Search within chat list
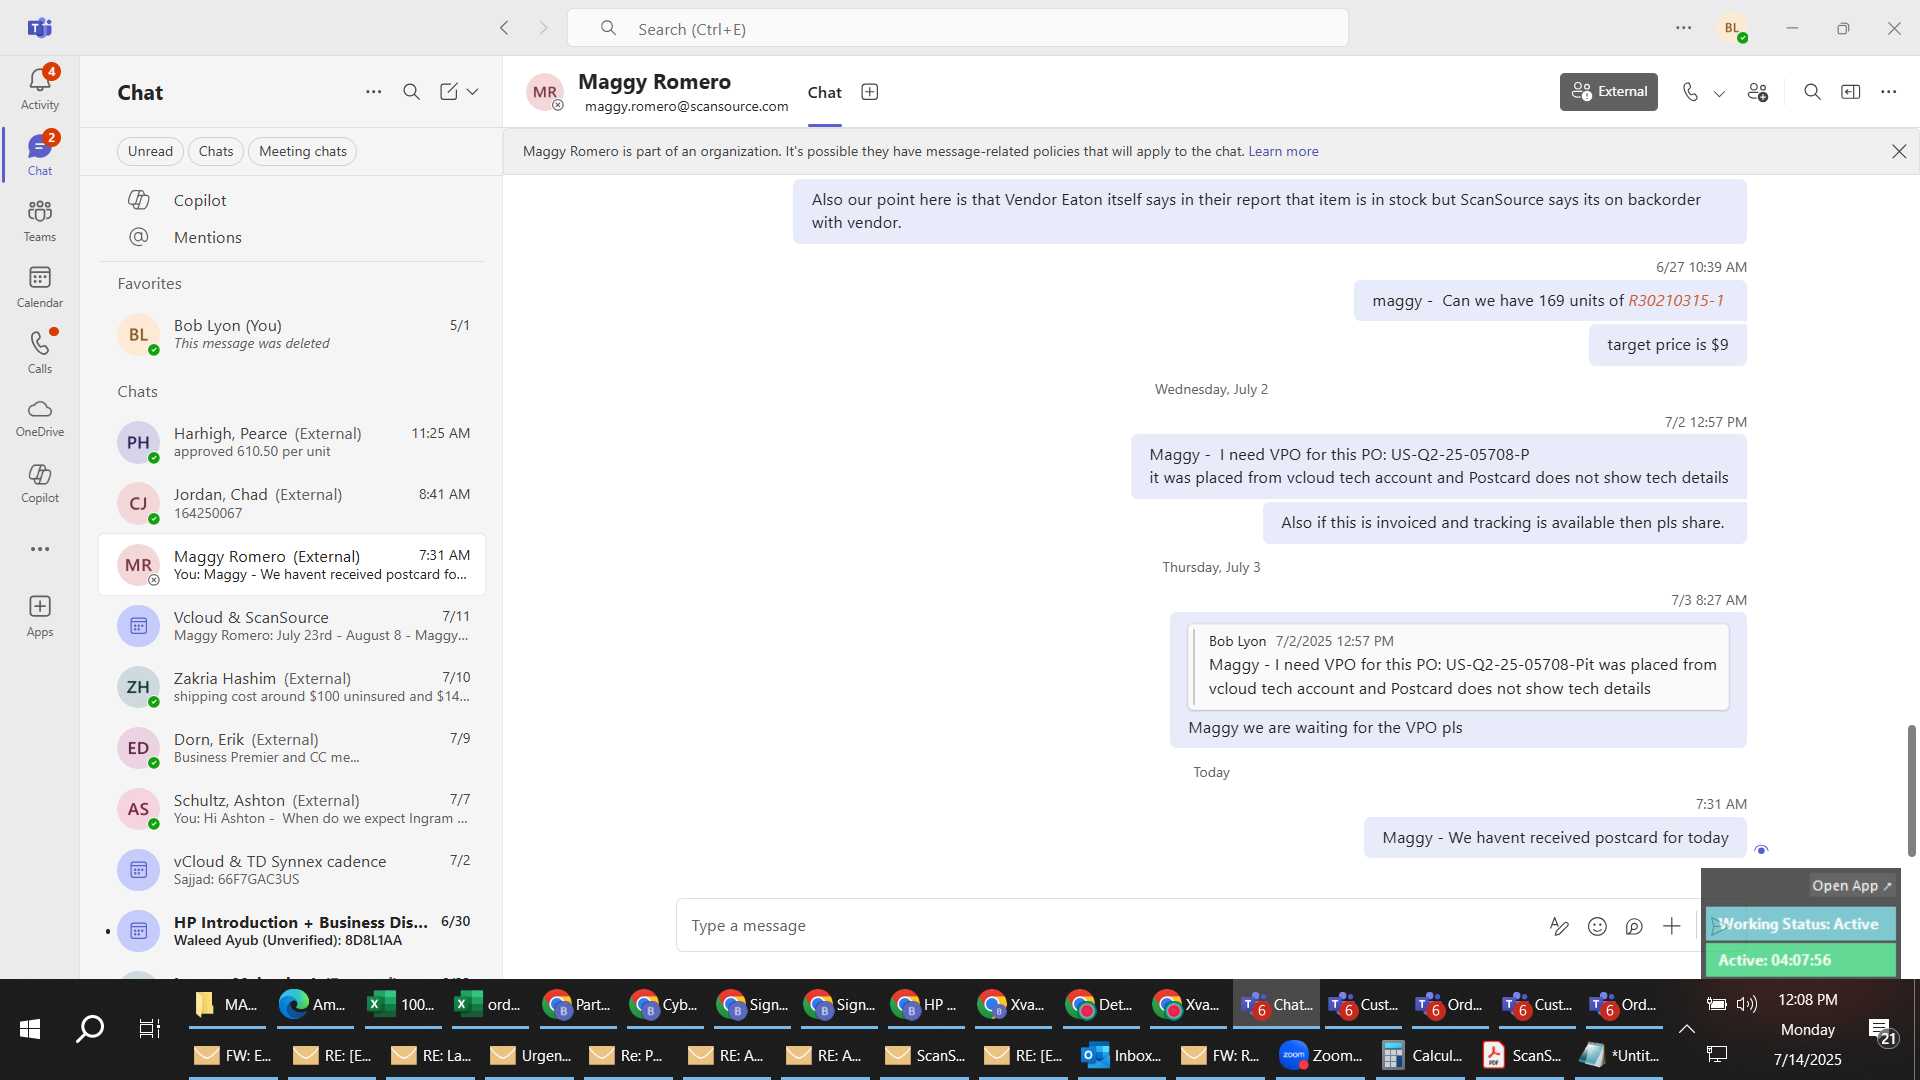This screenshot has height=1080, width=1920. point(411,92)
